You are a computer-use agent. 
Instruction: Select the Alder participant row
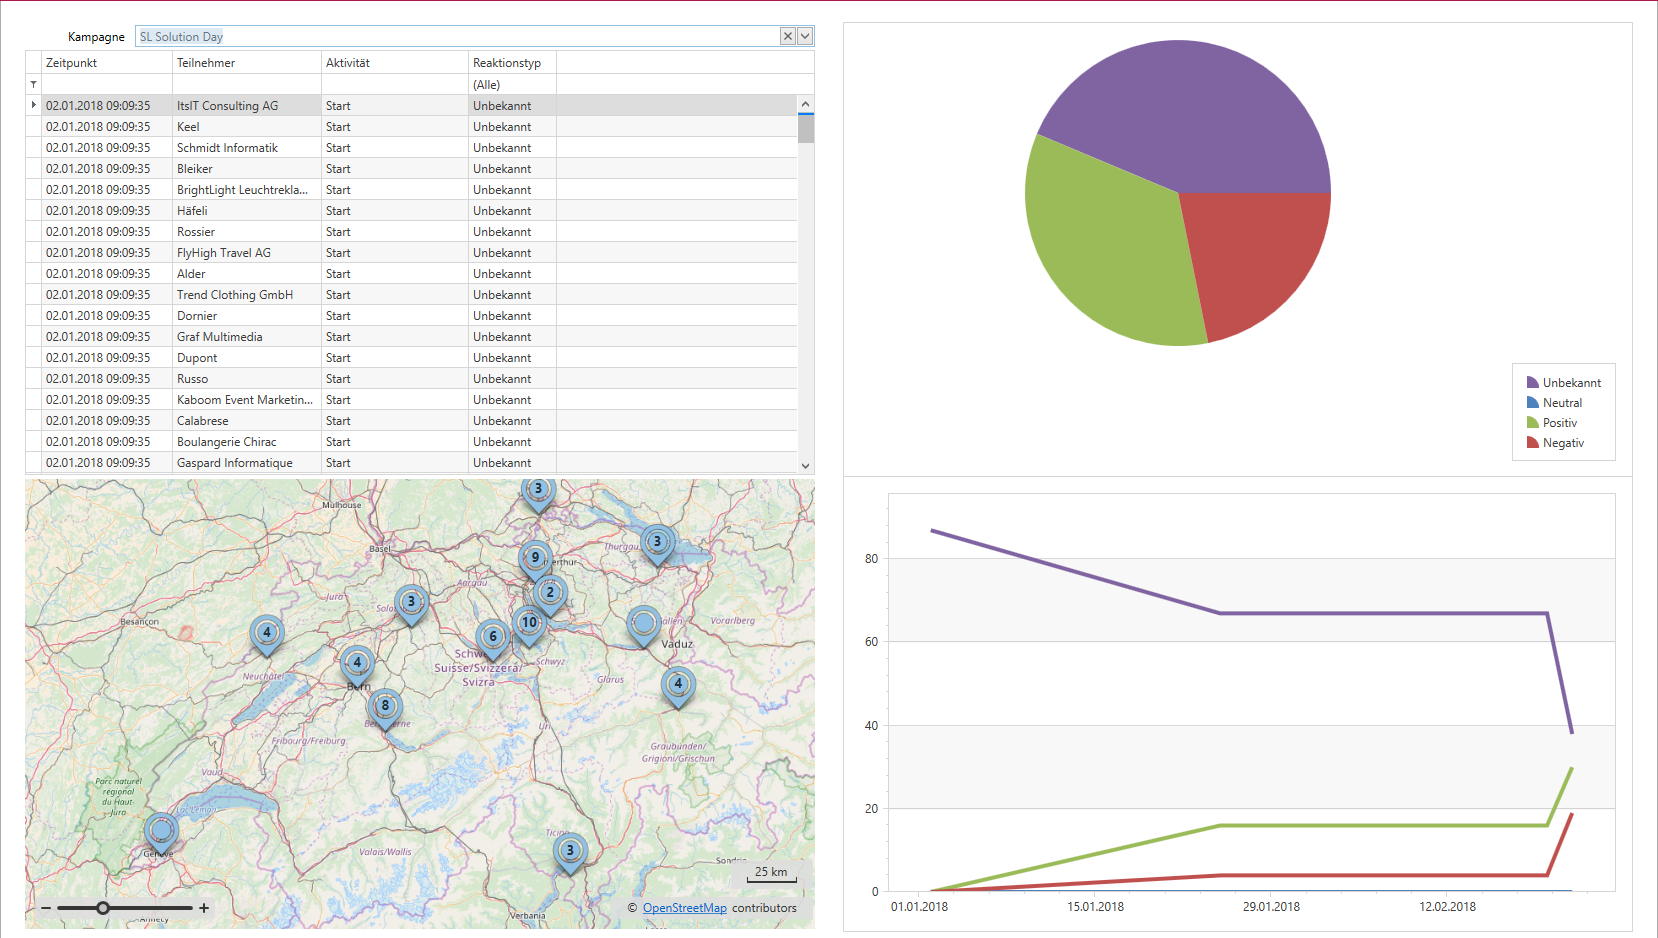point(411,273)
